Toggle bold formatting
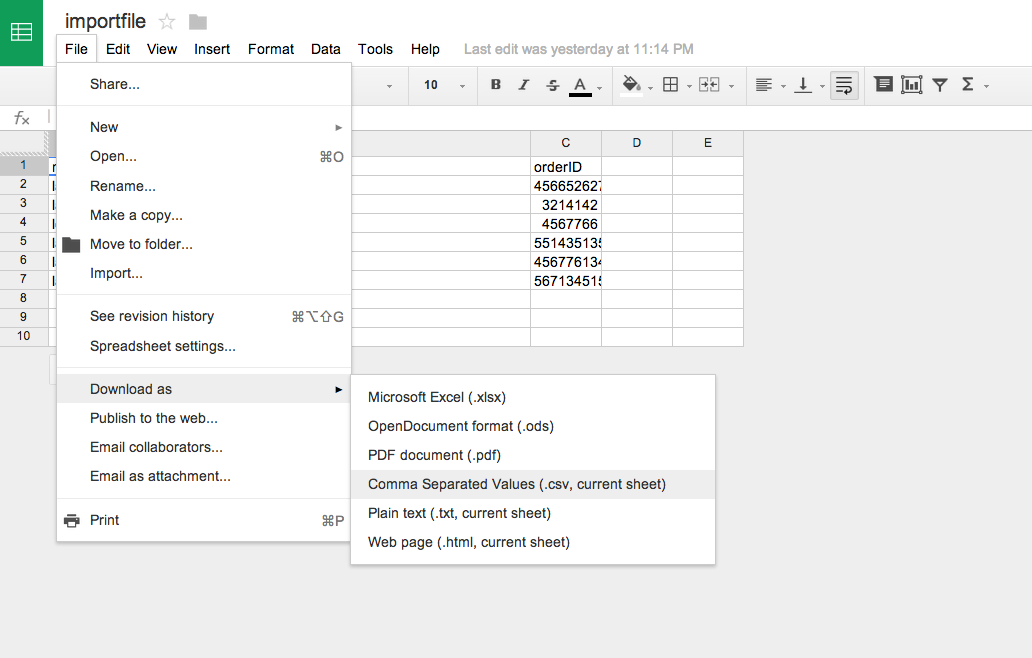Screen dimensions: 1032x658 pyautogui.click(x=496, y=84)
